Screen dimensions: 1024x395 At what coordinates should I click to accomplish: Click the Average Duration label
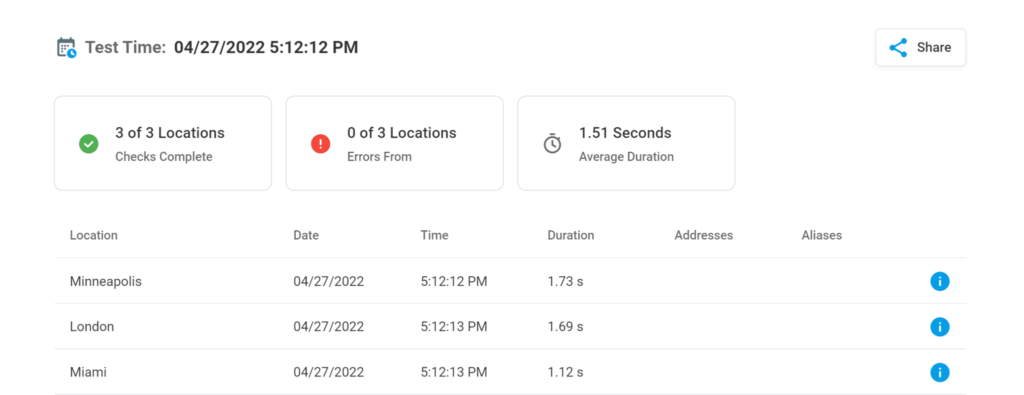click(x=626, y=157)
